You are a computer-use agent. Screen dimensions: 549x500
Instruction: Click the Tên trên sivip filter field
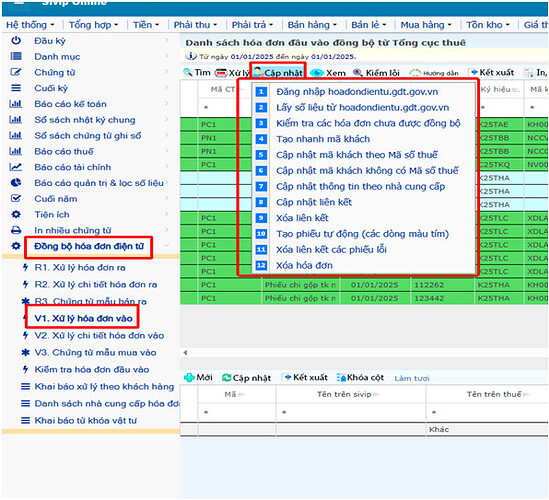point(351,412)
